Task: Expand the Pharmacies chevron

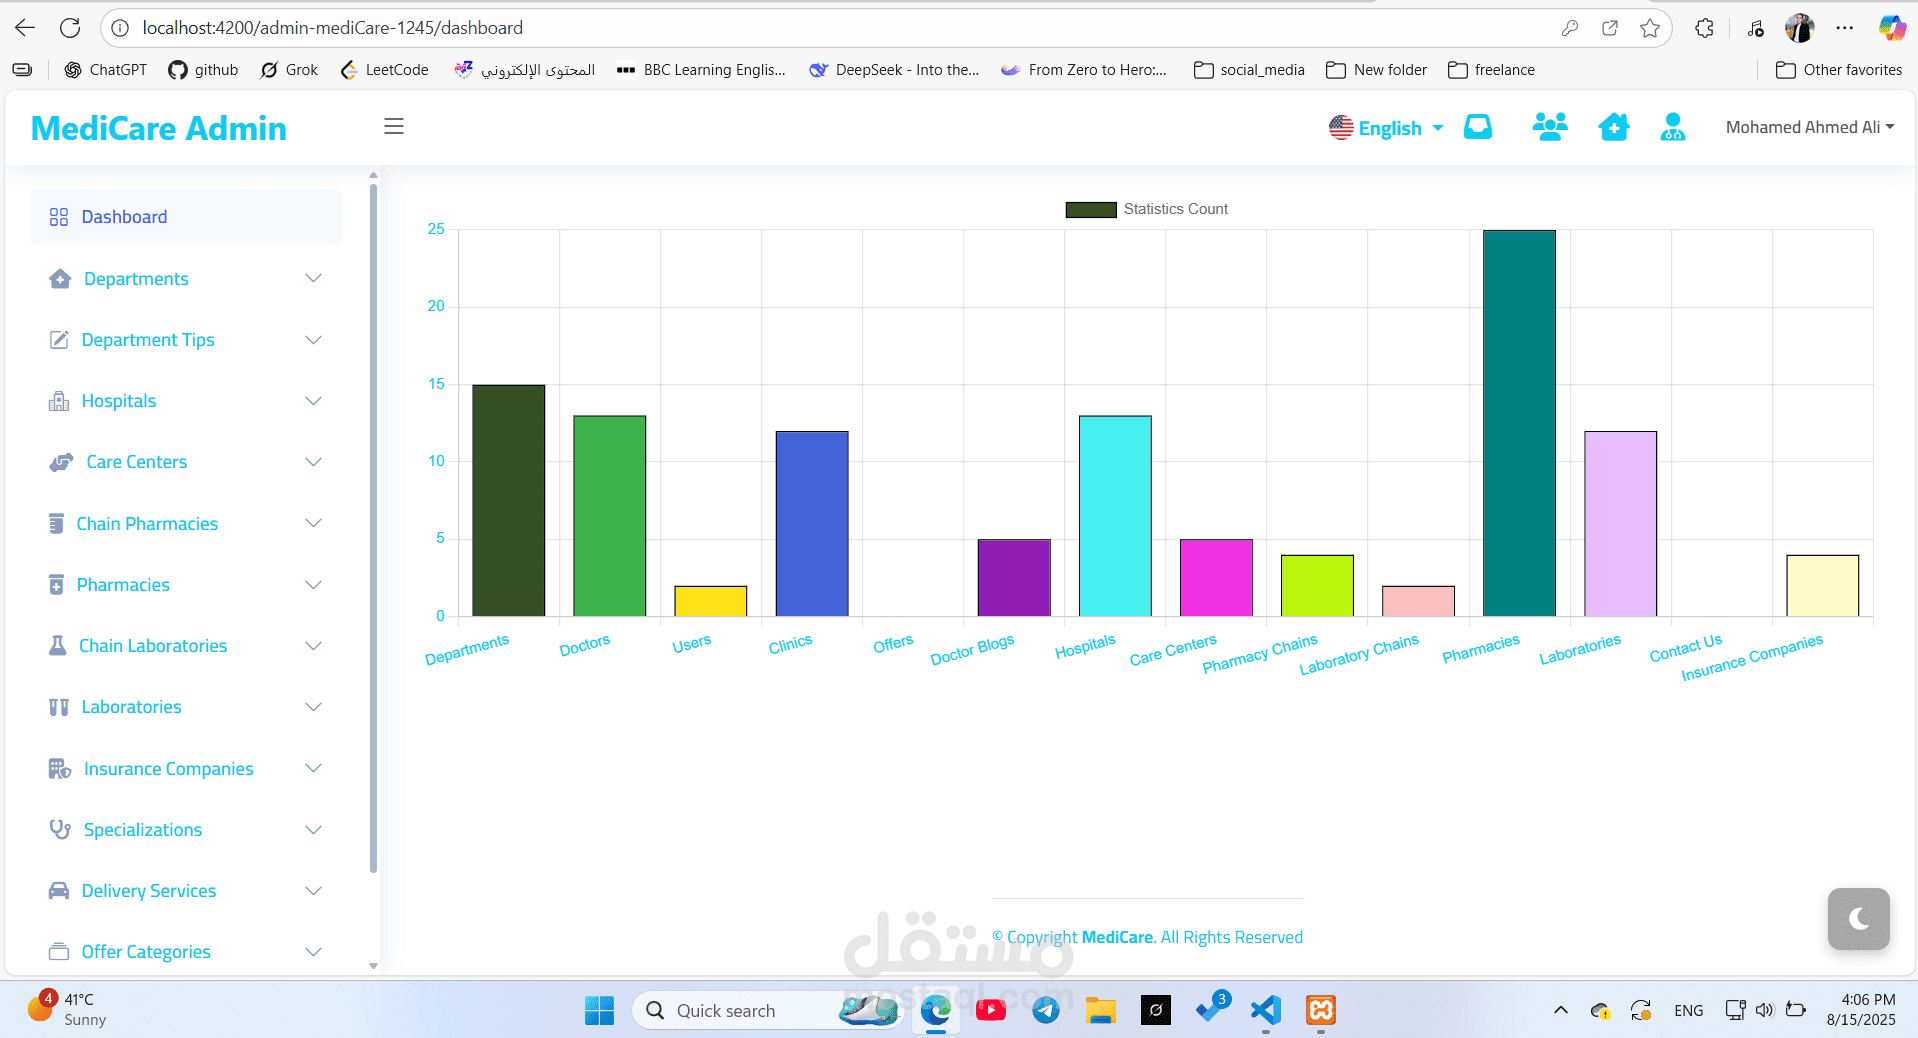Action: coord(313,585)
